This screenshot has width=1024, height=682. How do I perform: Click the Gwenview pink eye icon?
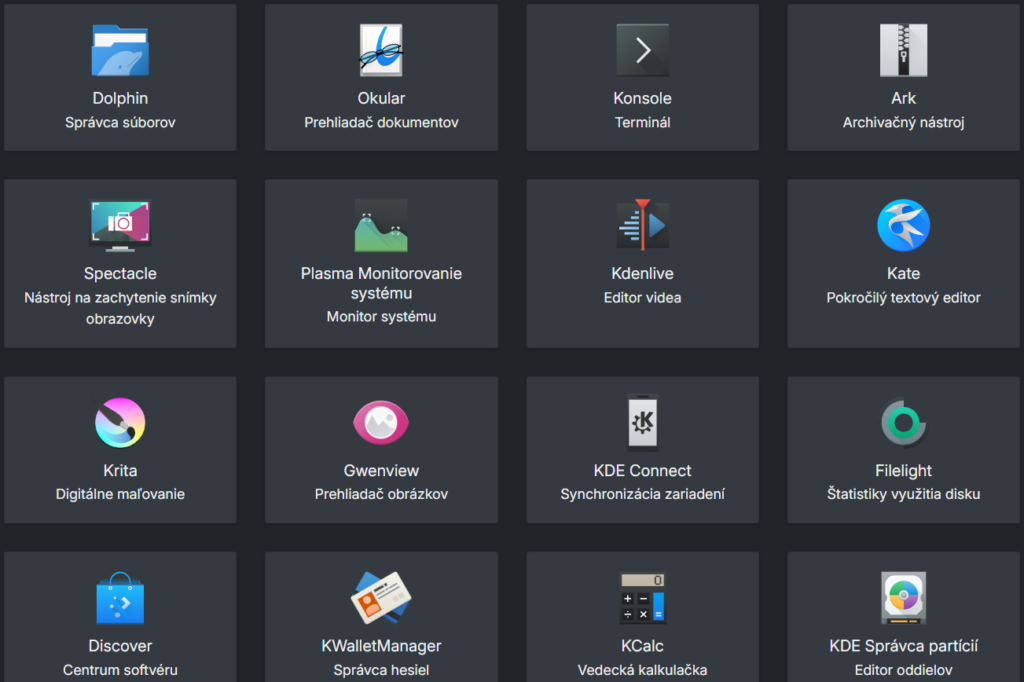point(381,423)
